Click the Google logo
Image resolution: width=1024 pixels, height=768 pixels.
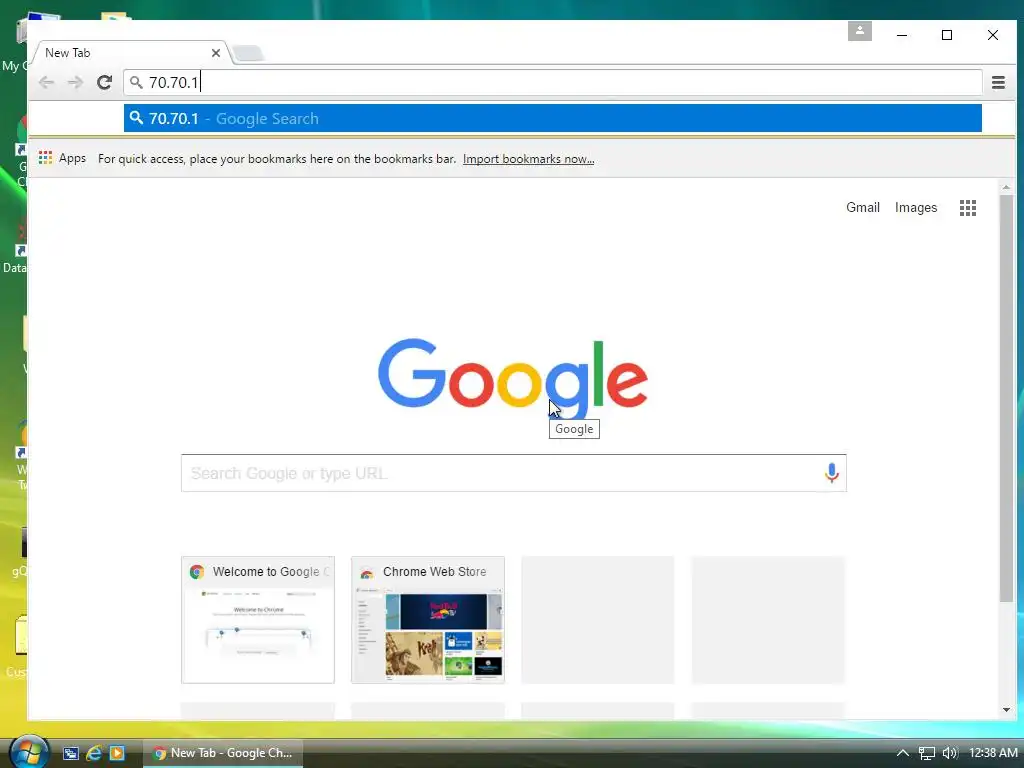513,377
